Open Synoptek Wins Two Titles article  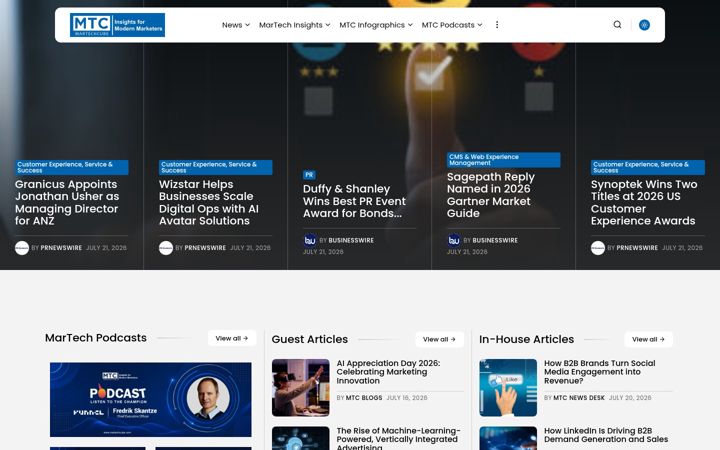[x=644, y=202]
